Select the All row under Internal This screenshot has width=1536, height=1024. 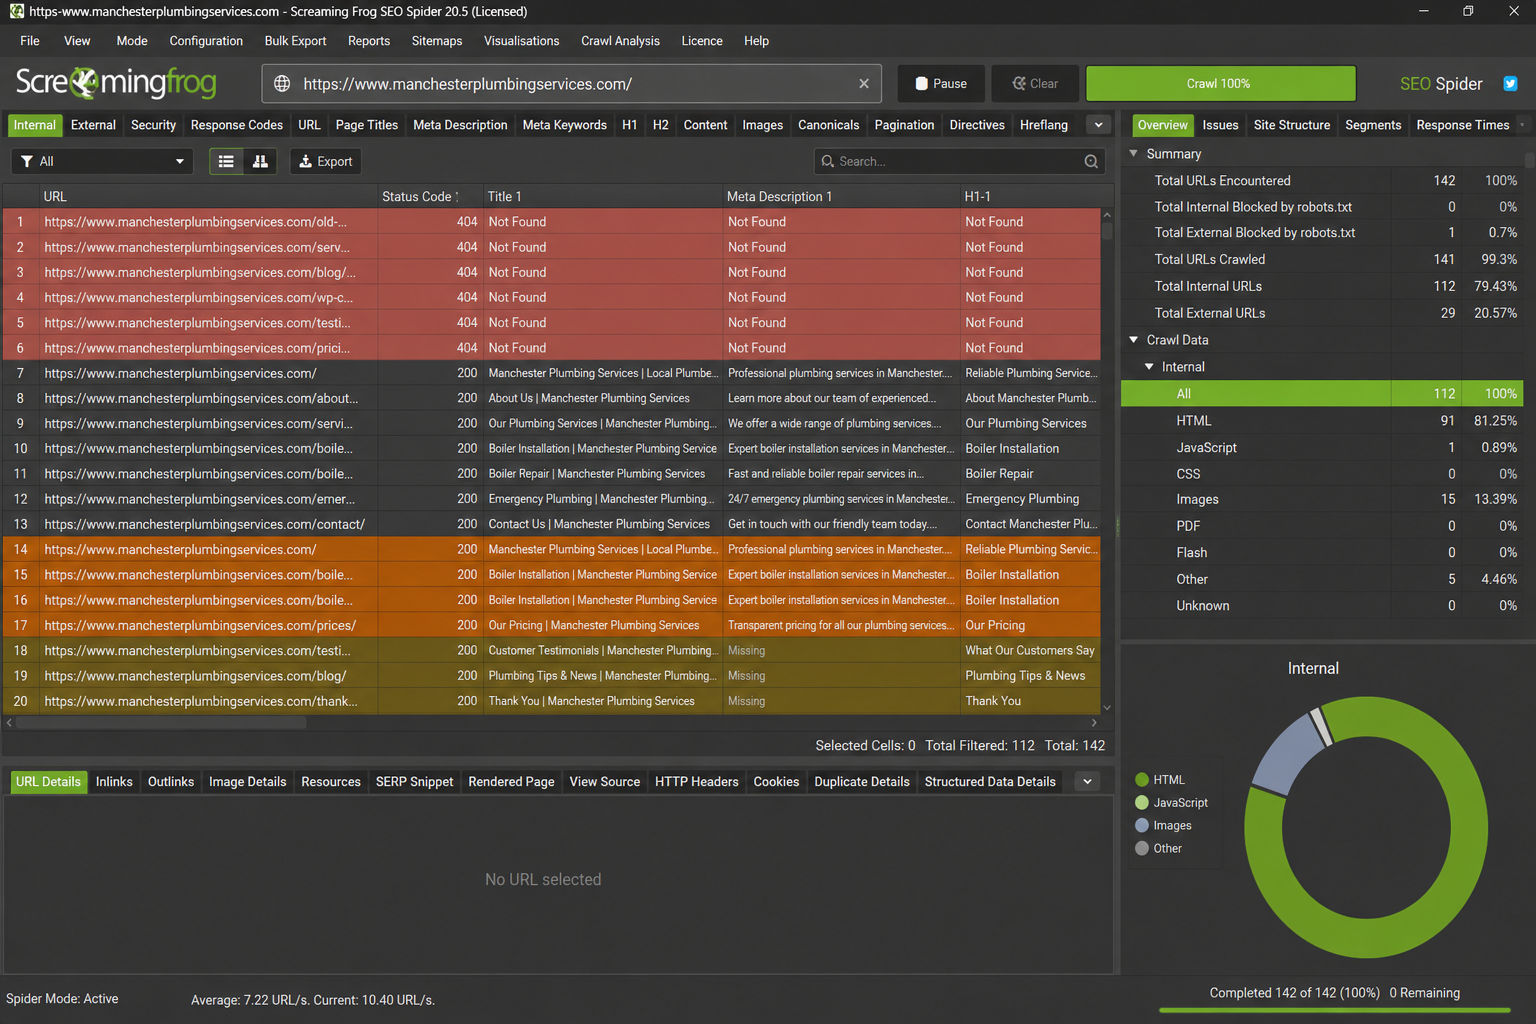(x=1323, y=394)
